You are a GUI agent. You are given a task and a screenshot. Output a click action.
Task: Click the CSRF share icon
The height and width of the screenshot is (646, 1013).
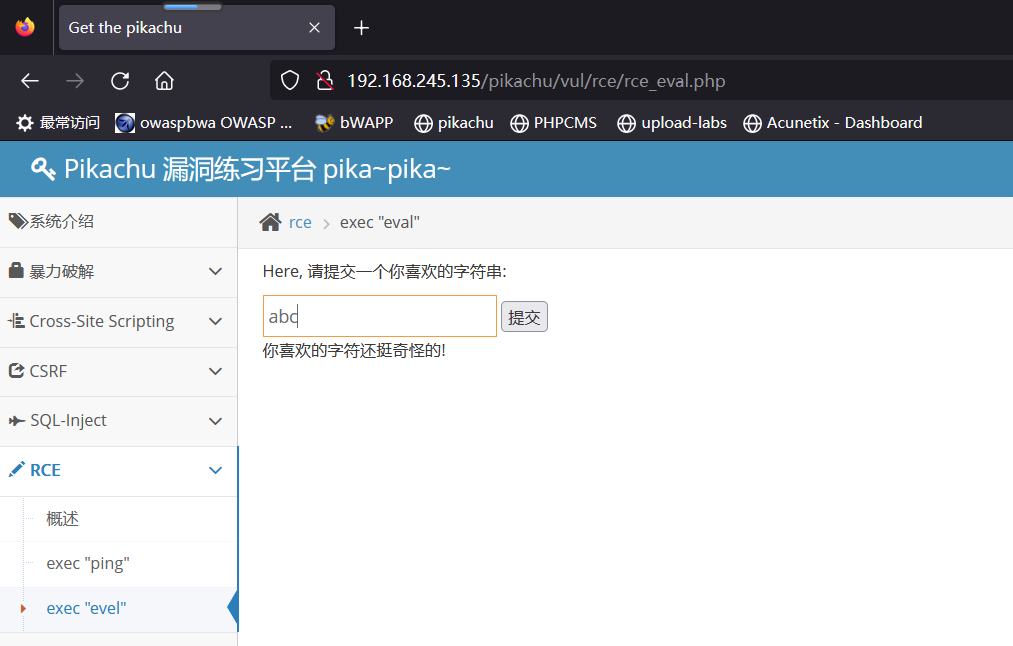pos(16,371)
